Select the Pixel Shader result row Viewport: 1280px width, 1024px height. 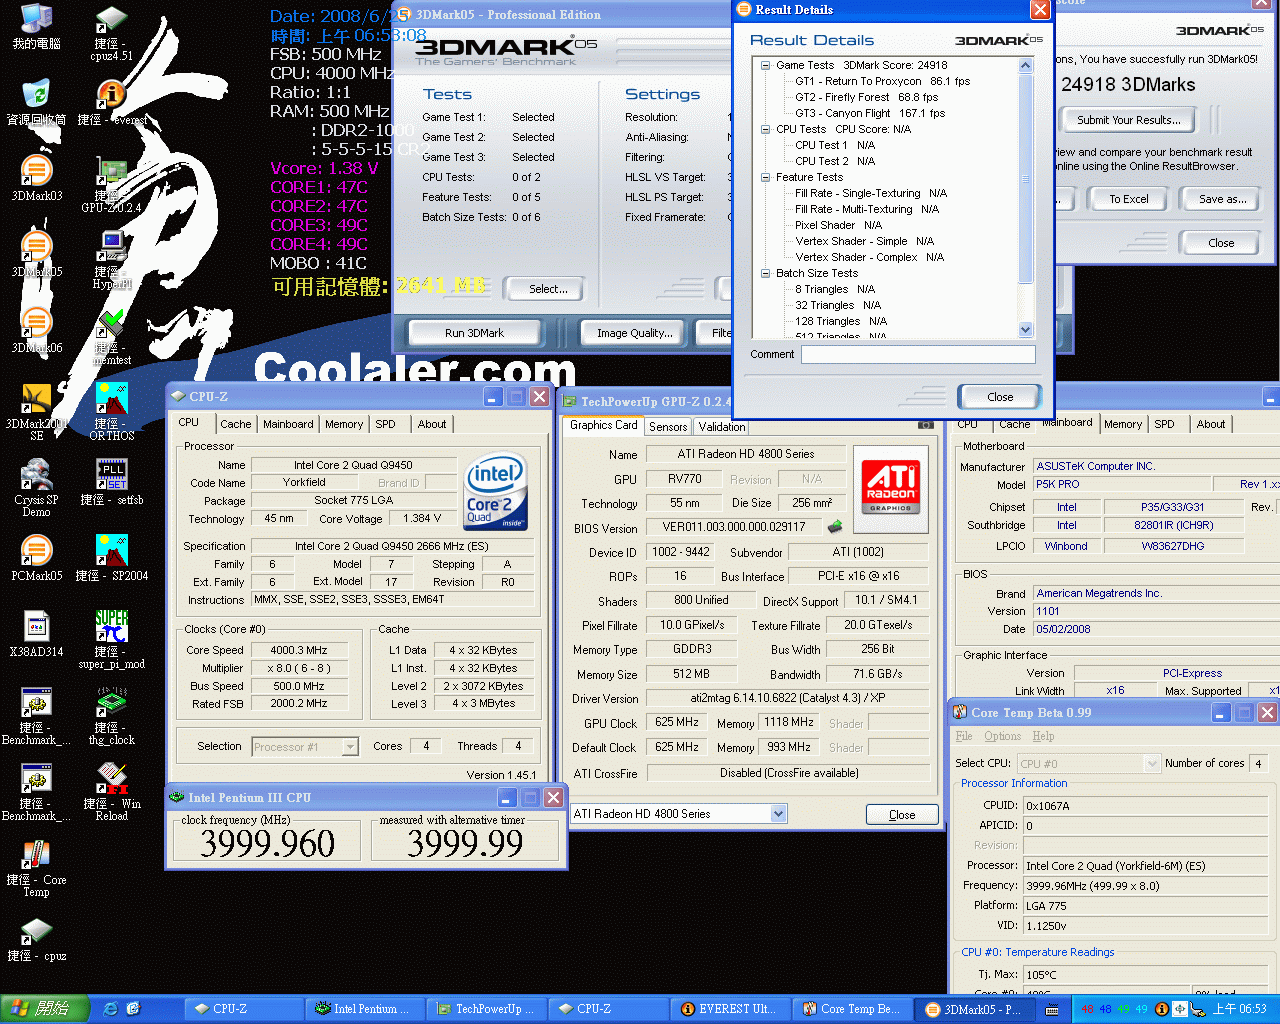point(838,225)
